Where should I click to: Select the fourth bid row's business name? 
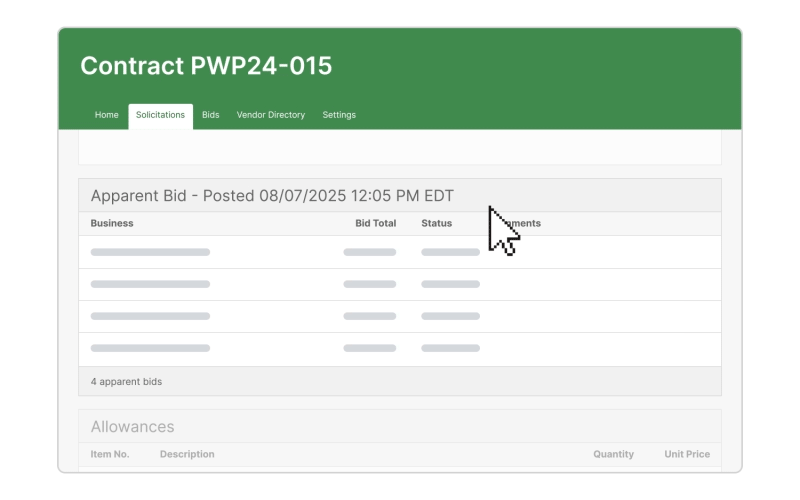point(150,348)
